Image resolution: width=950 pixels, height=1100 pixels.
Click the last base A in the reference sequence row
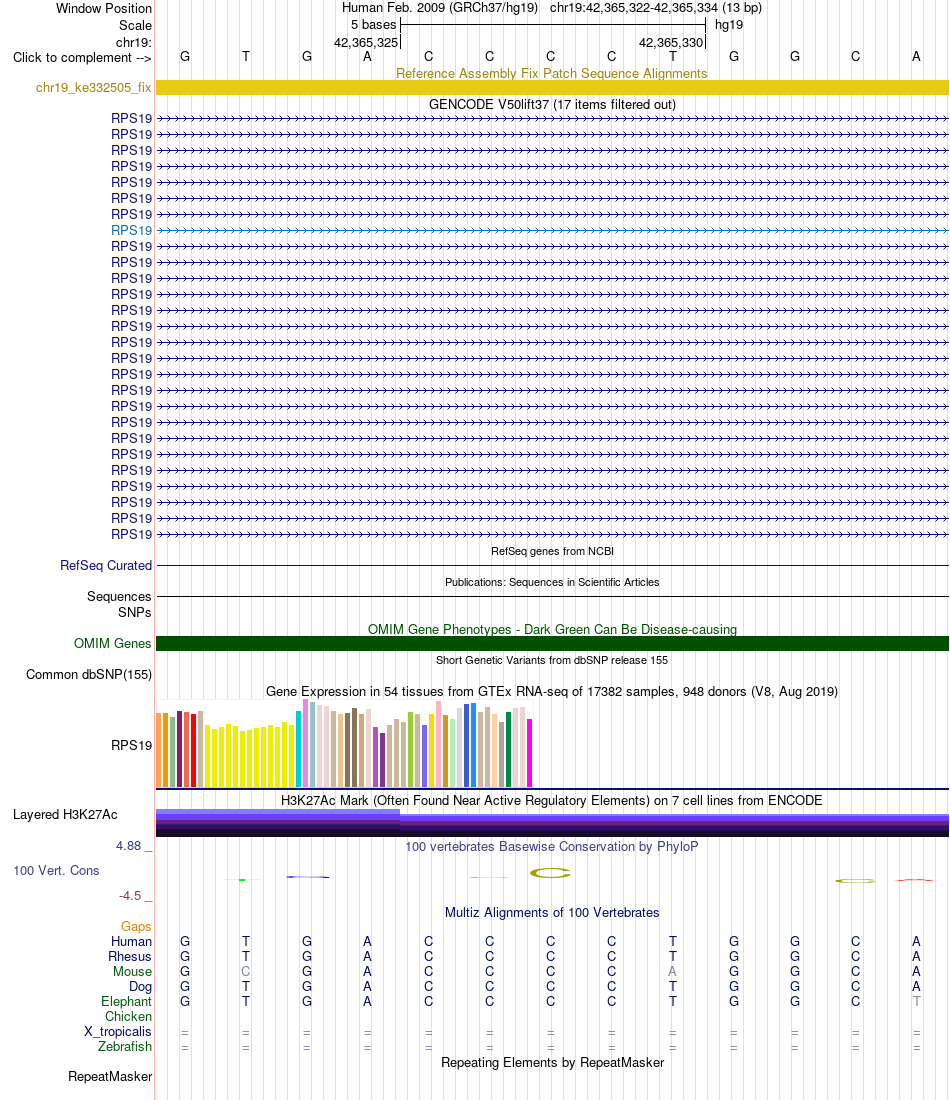916,56
